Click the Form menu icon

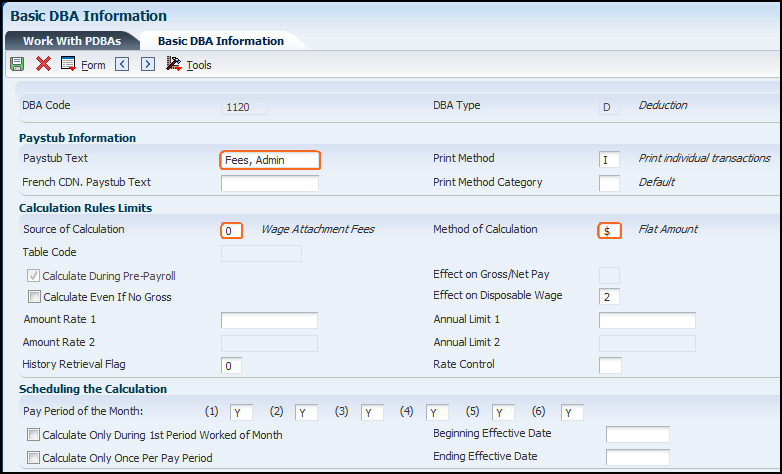(x=68, y=64)
